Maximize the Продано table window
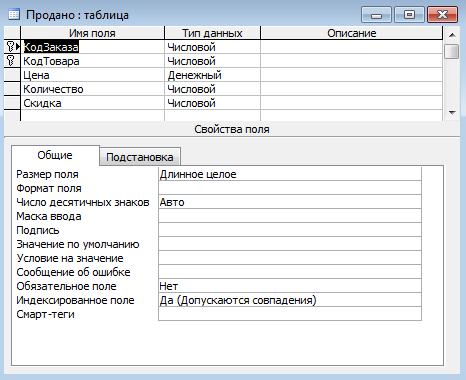This screenshot has width=466, height=380. point(409,15)
